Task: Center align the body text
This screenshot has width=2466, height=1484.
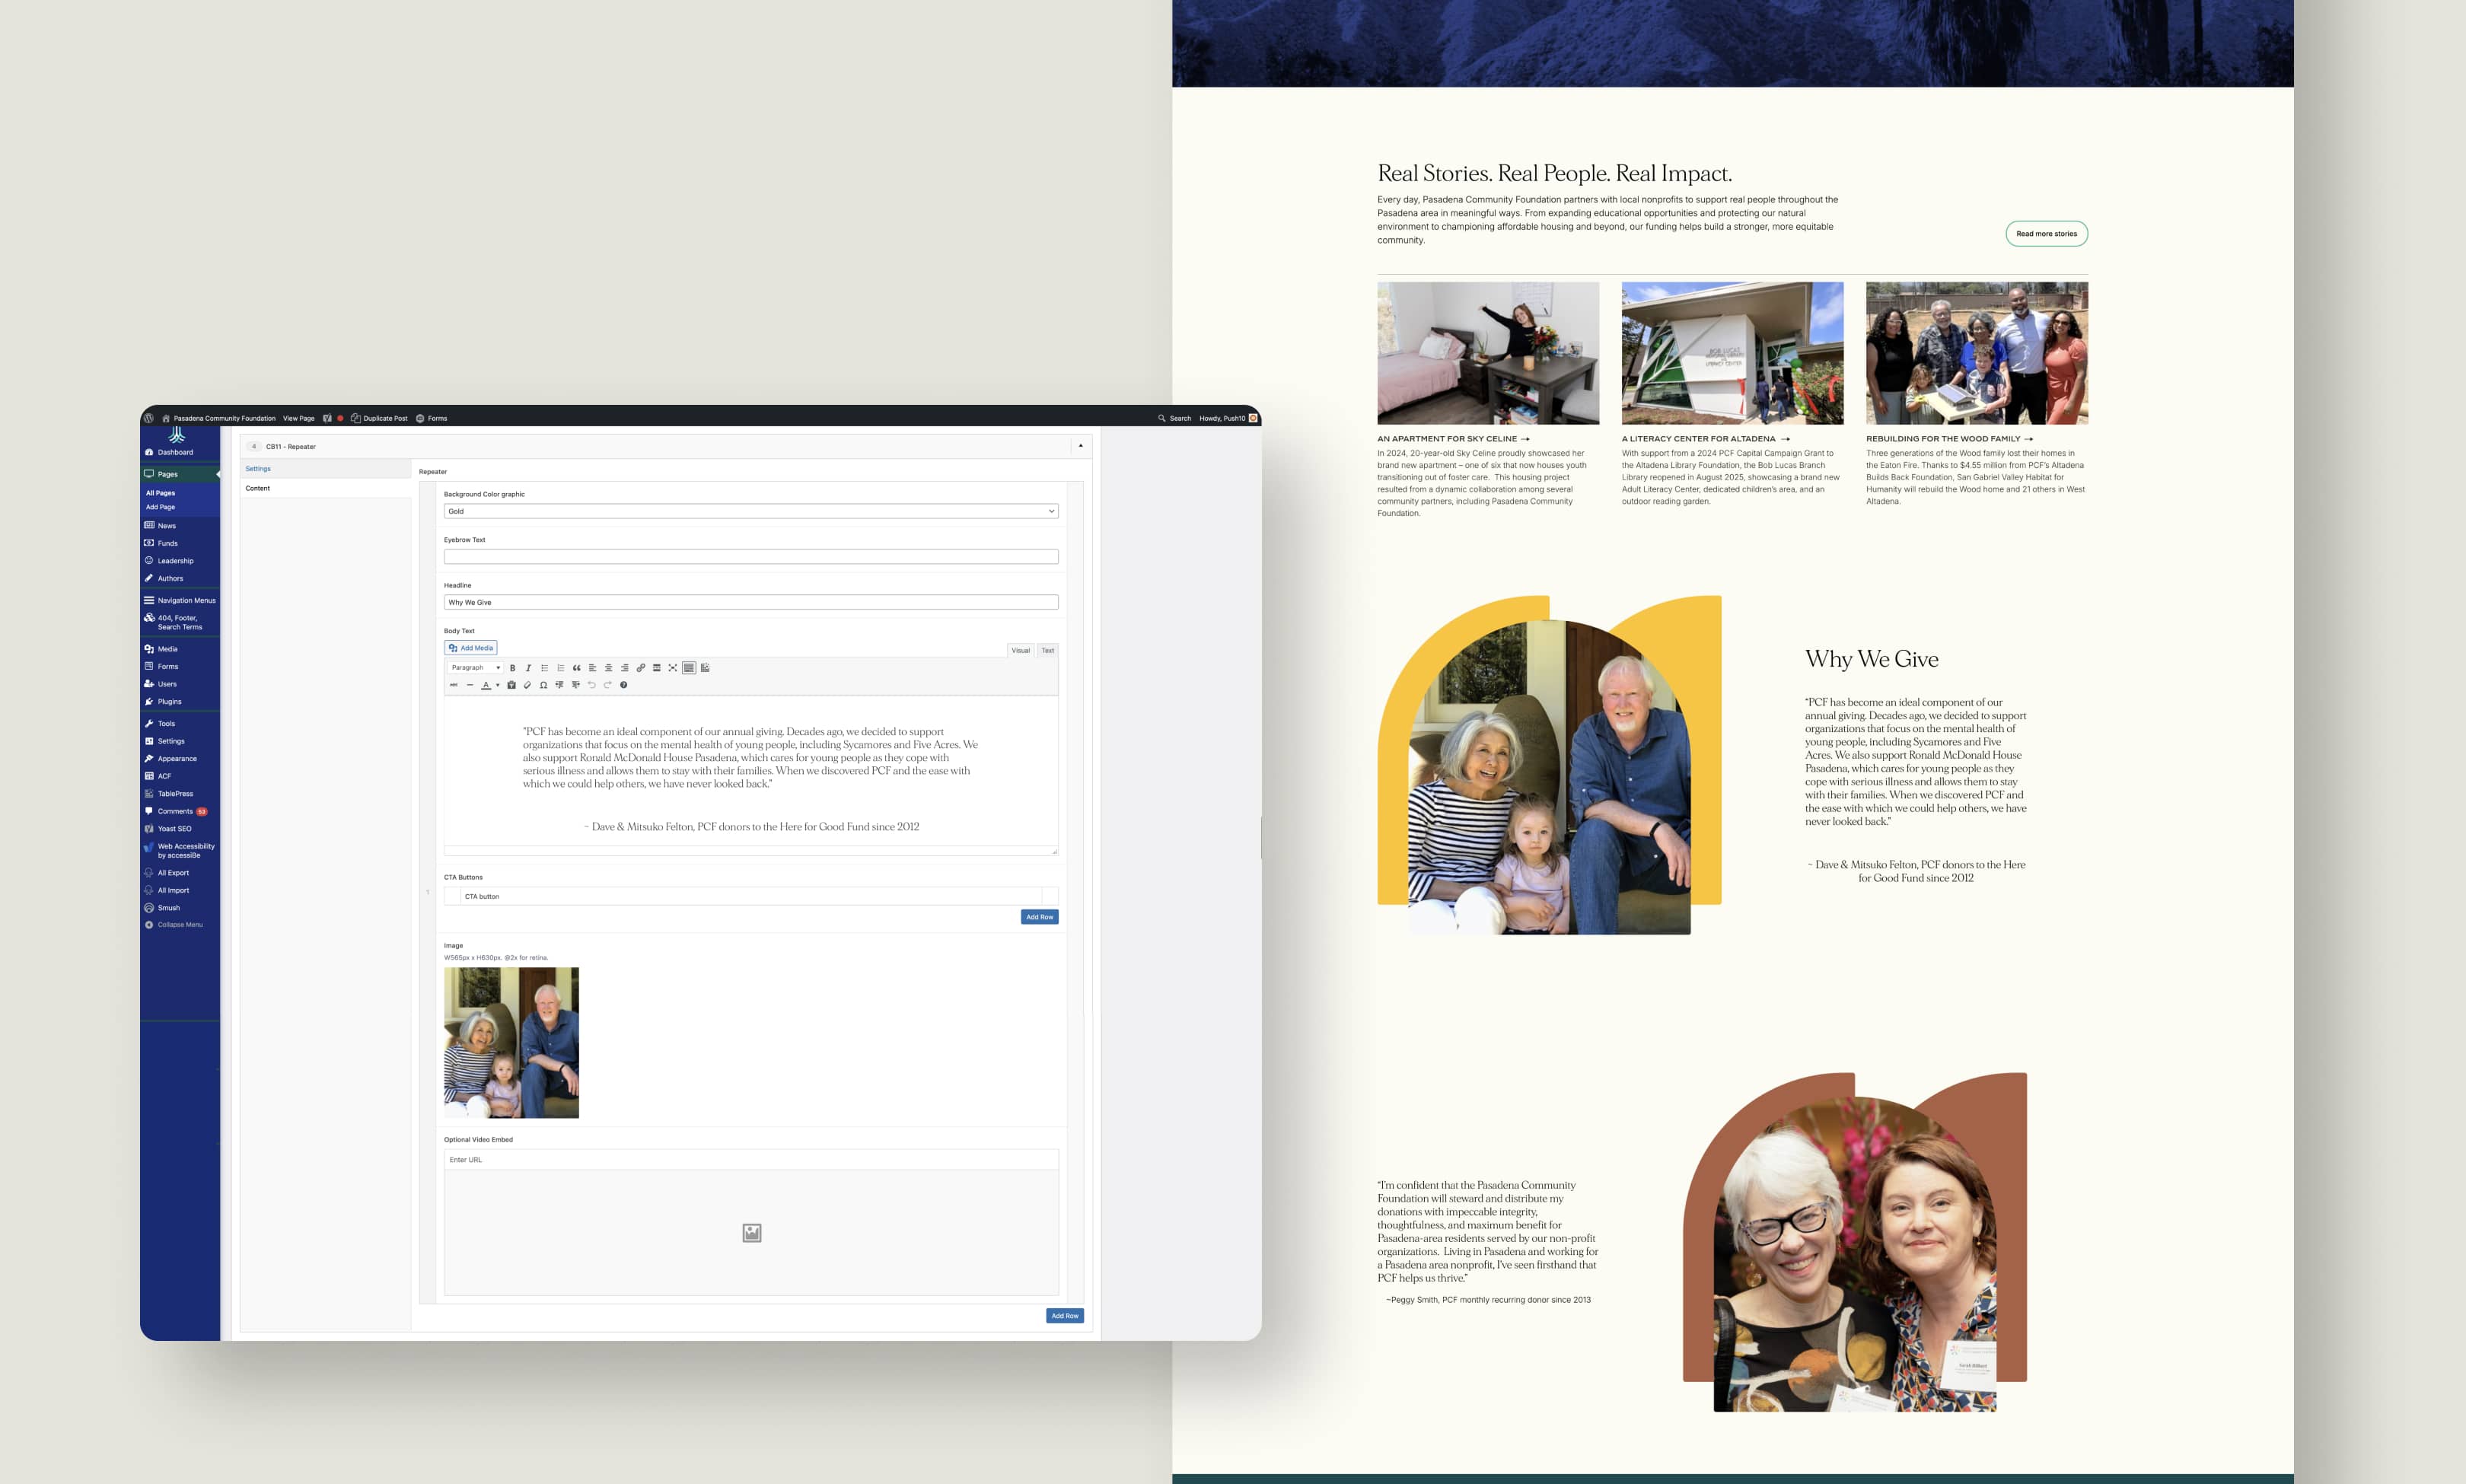Action: coord(608,668)
